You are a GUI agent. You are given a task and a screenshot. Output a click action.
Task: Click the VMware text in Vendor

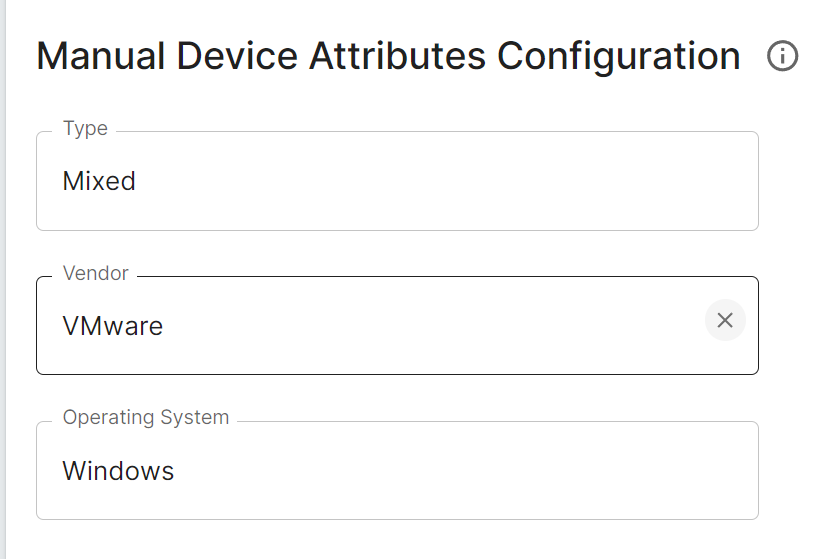click(x=112, y=326)
